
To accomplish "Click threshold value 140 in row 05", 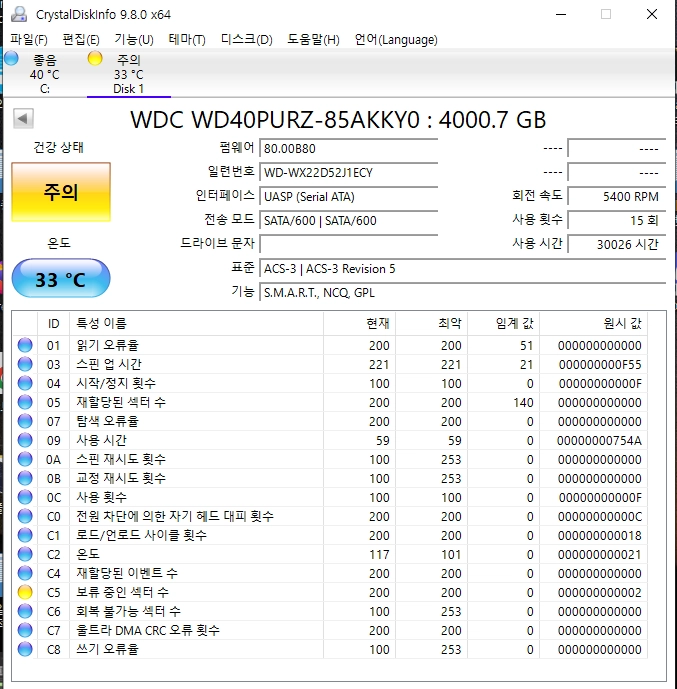I will (x=523, y=403).
